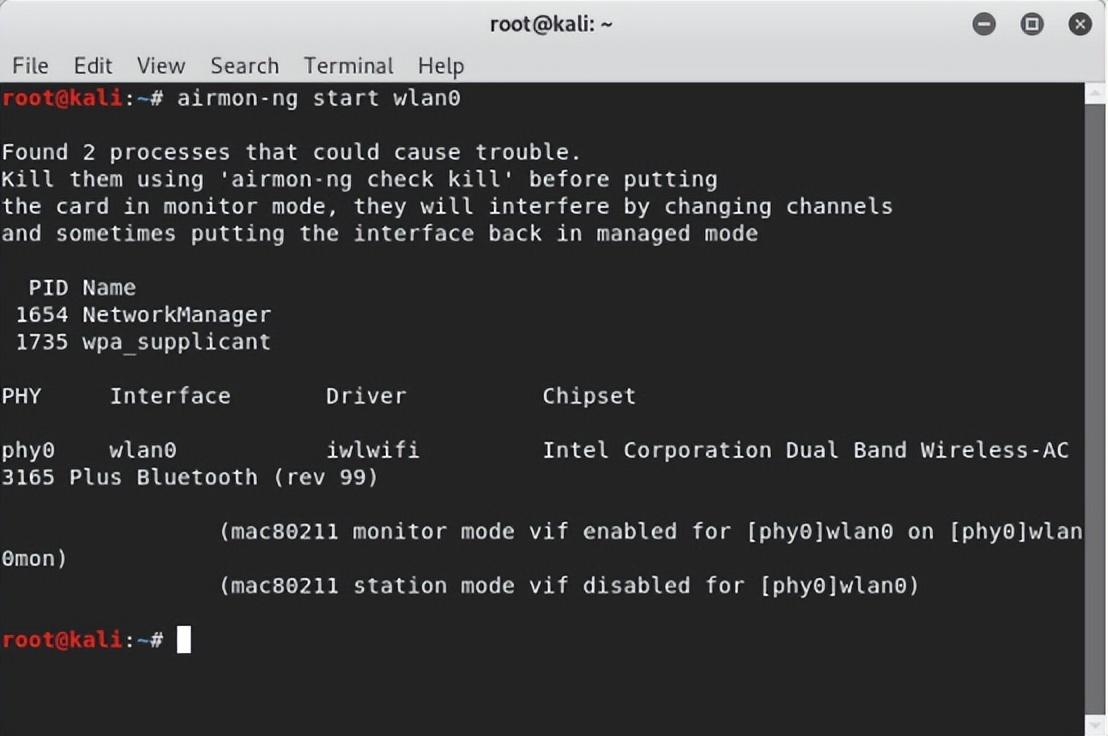Open the Search menu
This screenshot has width=1108, height=736.
244,66
